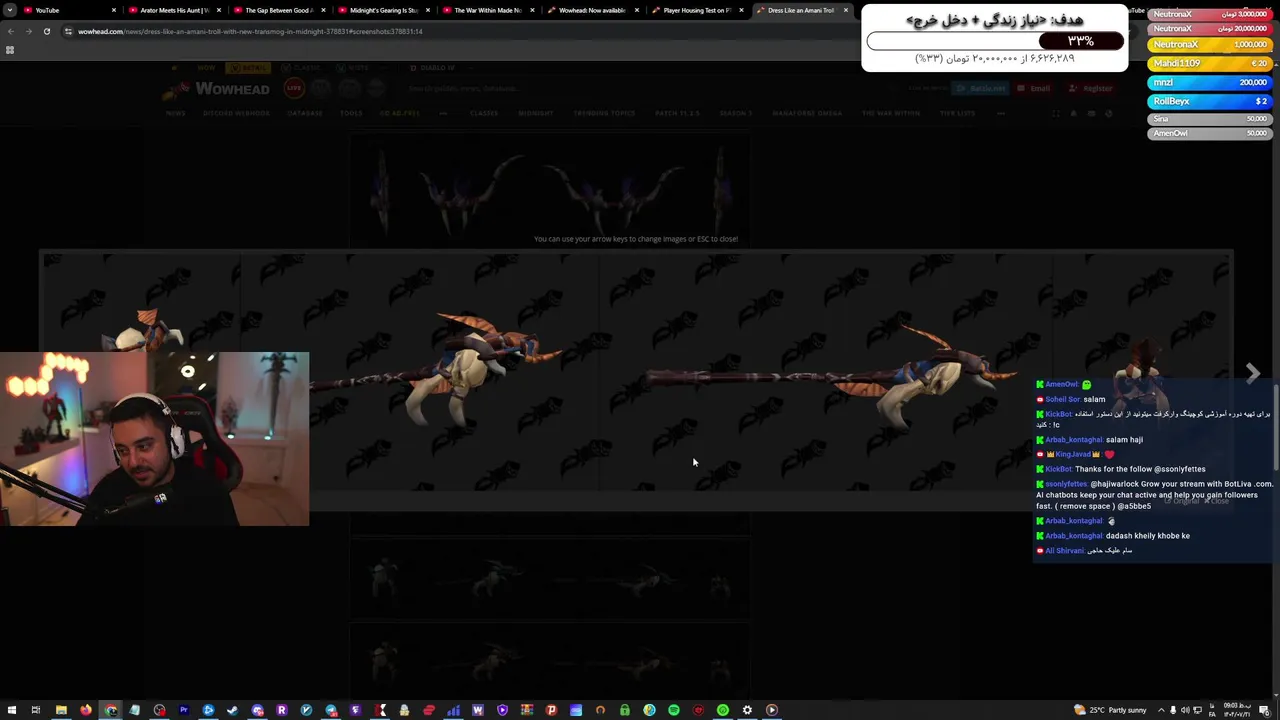The width and height of the screenshot is (1280, 720).
Task: Open the NEWS menu in Wowhead navigation
Action: click(176, 113)
